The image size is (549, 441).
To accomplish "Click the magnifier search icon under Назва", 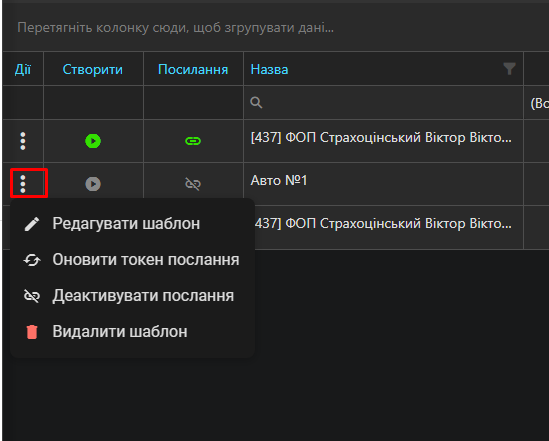I will pyautogui.click(x=256, y=103).
